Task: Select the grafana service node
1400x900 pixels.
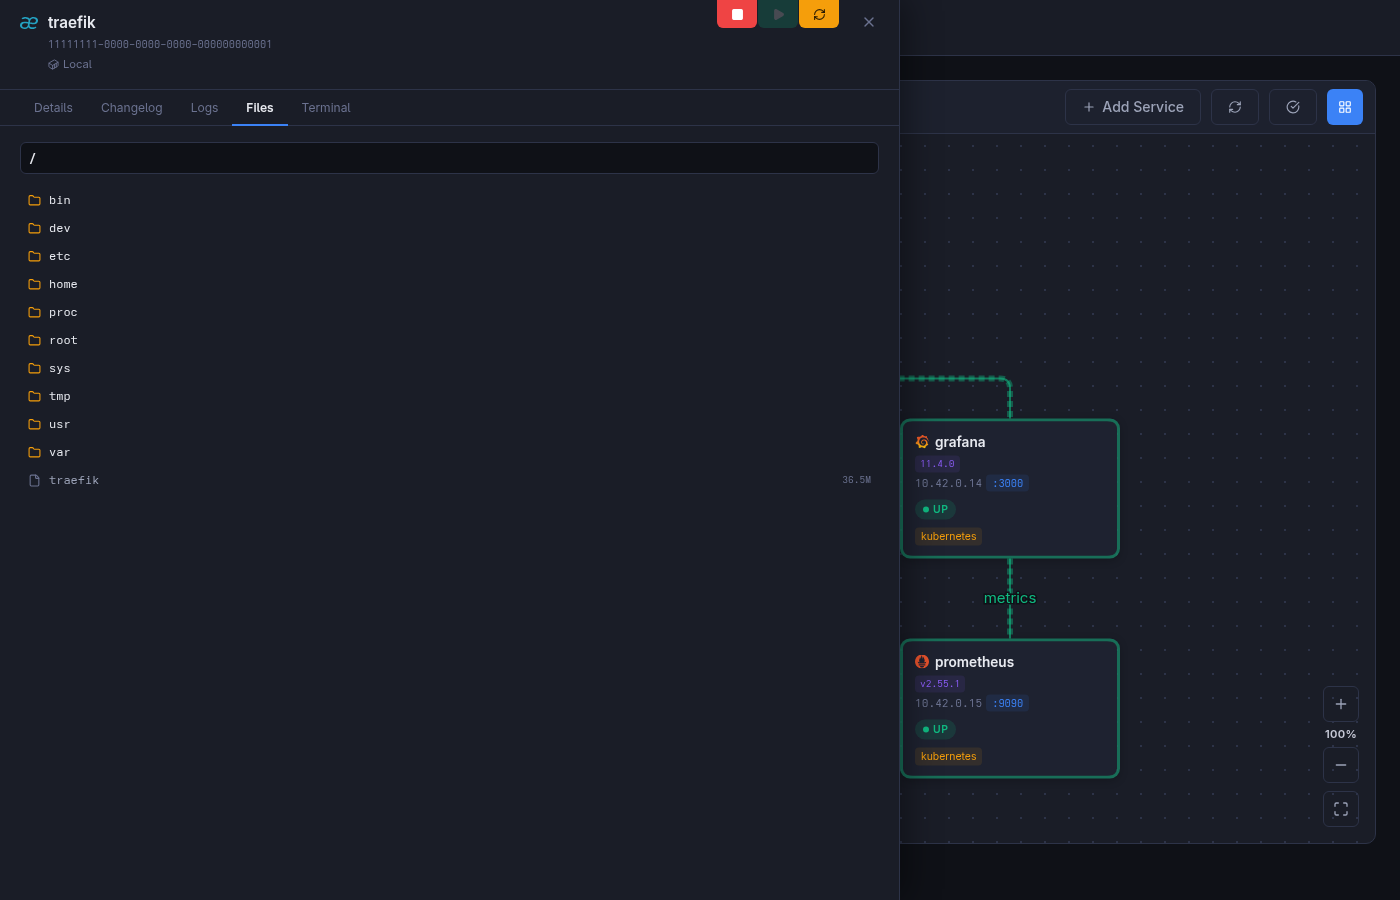Action: click(1010, 489)
